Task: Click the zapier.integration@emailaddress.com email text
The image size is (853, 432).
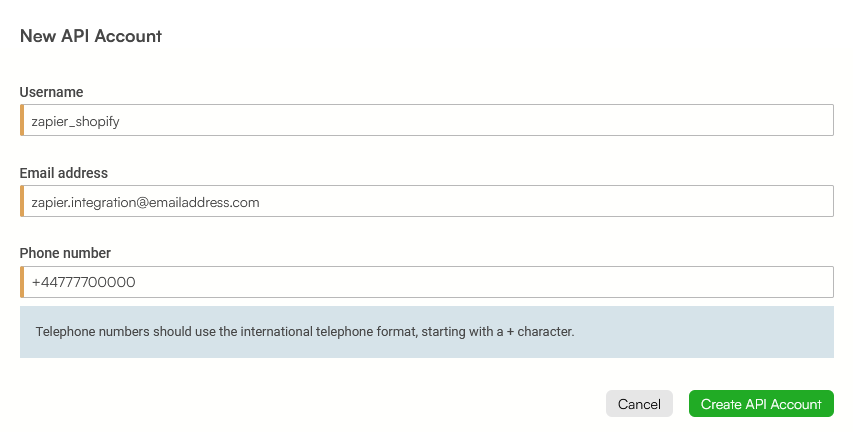Action: click(145, 202)
